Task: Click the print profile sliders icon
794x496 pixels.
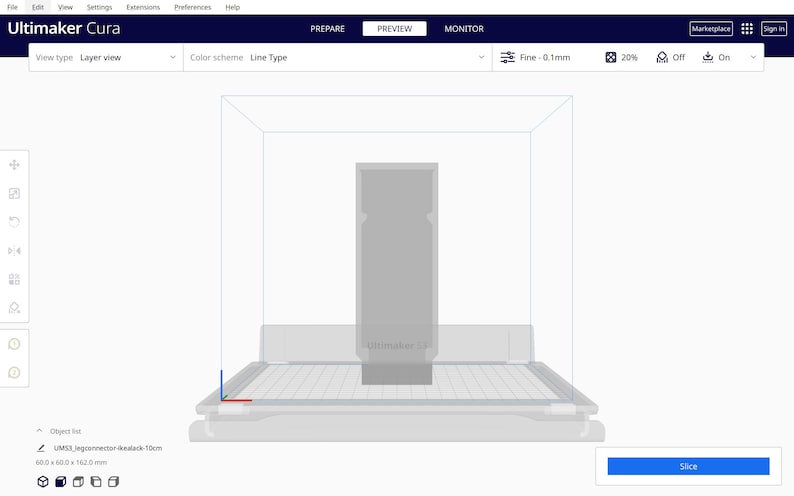Action: pos(507,57)
